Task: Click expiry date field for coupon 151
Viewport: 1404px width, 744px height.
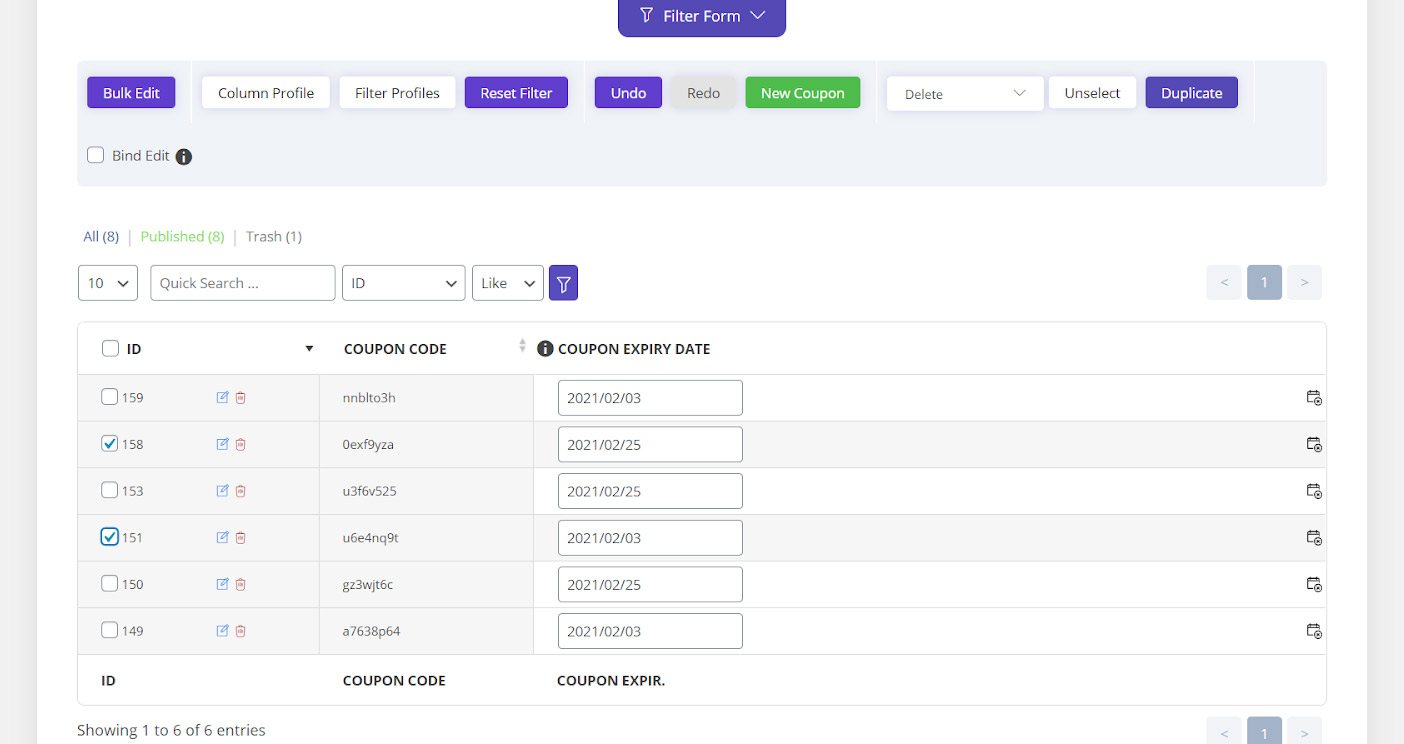Action: [650, 538]
